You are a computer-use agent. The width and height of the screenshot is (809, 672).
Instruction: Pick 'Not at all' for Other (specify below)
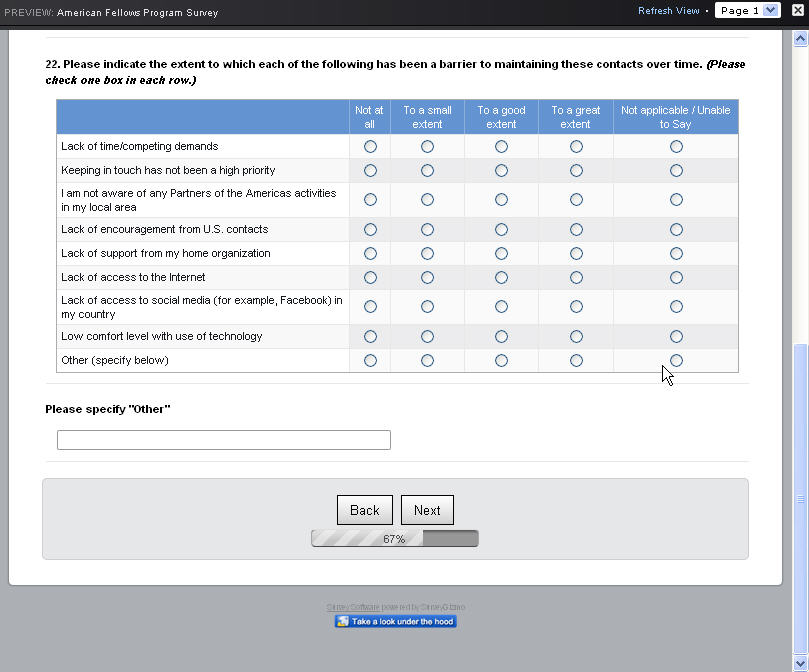(x=370, y=360)
